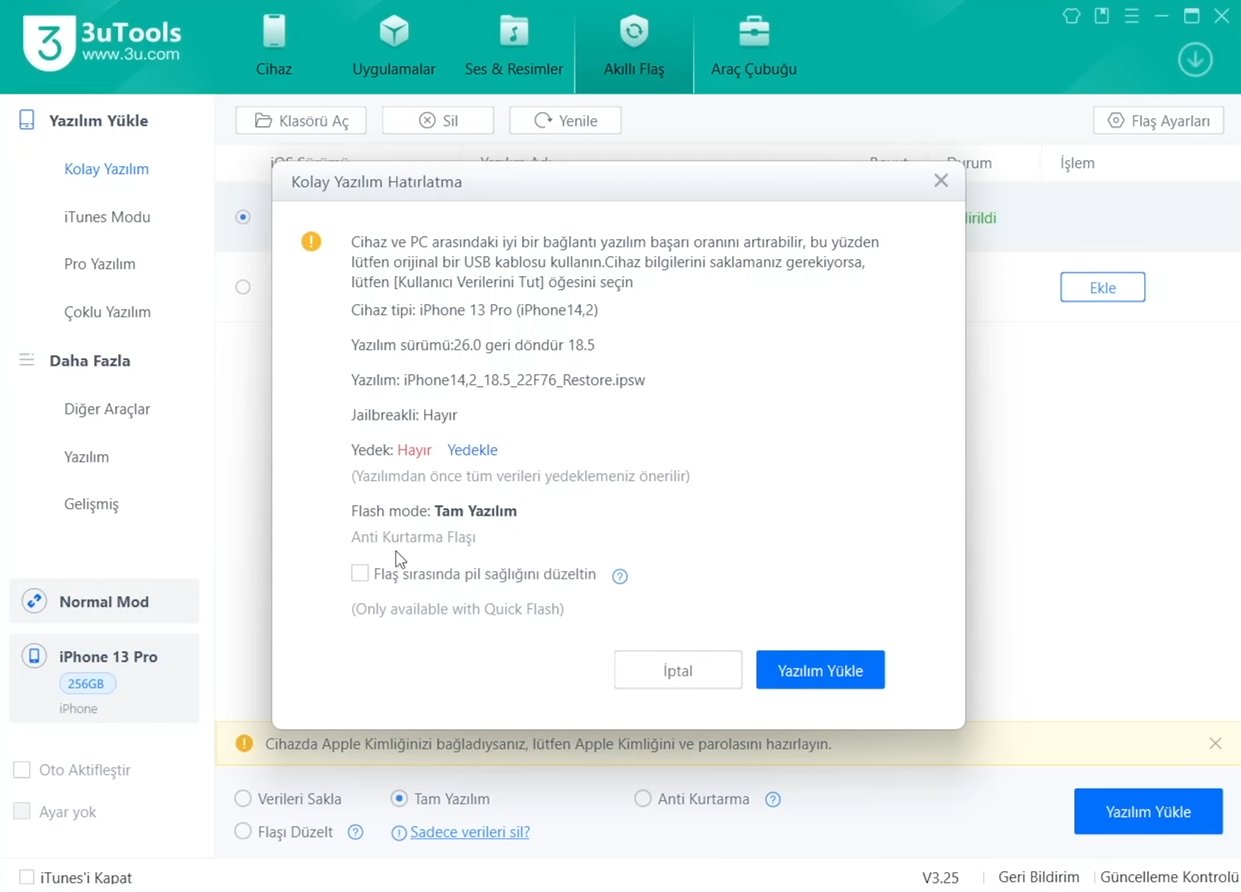The height and width of the screenshot is (892, 1241).
Task: Dismiss the Apple Kimliği warning banner
Action: [x=1215, y=743]
